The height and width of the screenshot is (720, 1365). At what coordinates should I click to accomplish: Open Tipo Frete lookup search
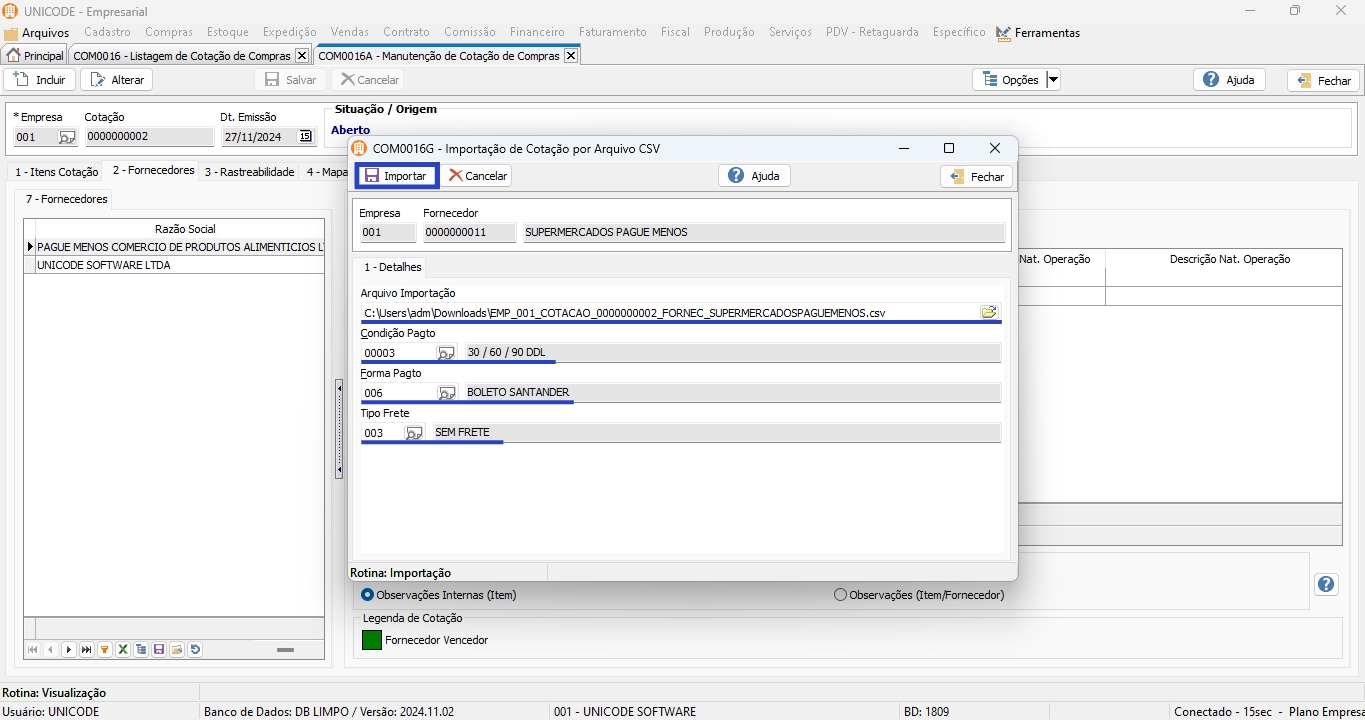tap(413, 433)
